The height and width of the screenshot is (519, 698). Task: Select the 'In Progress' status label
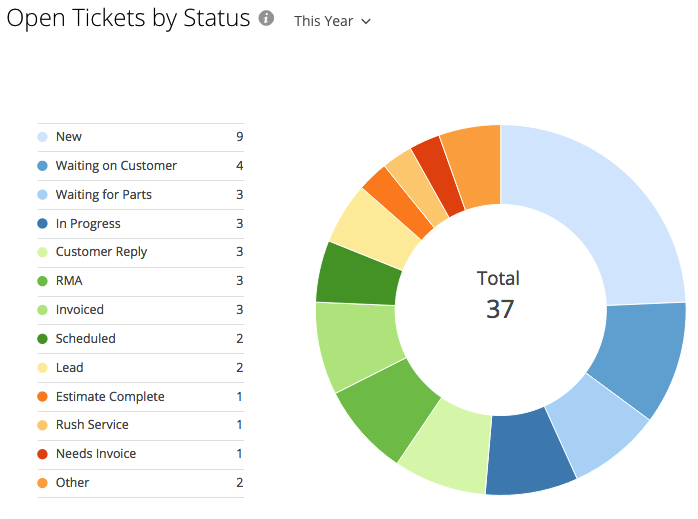coord(88,223)
